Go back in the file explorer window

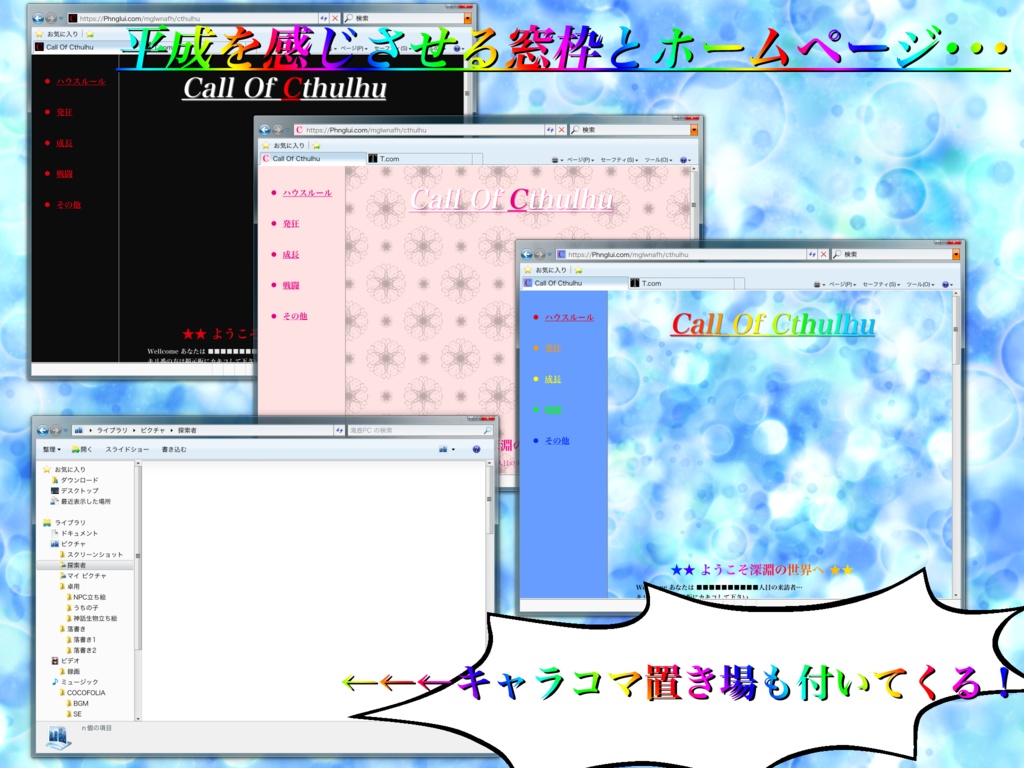coord(42,430)
